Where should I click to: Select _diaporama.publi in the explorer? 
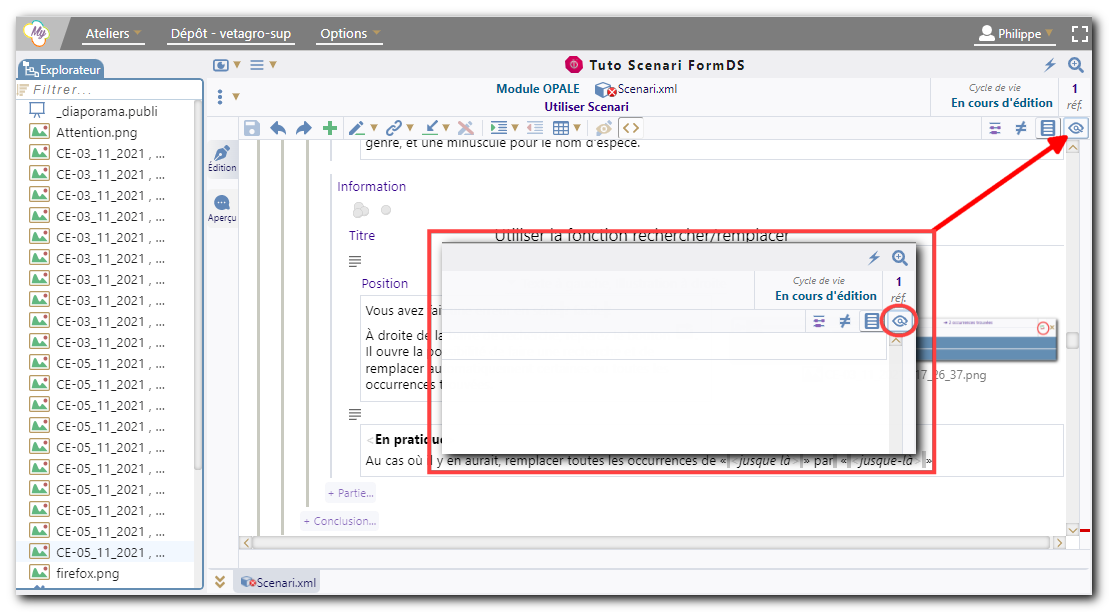106,111
